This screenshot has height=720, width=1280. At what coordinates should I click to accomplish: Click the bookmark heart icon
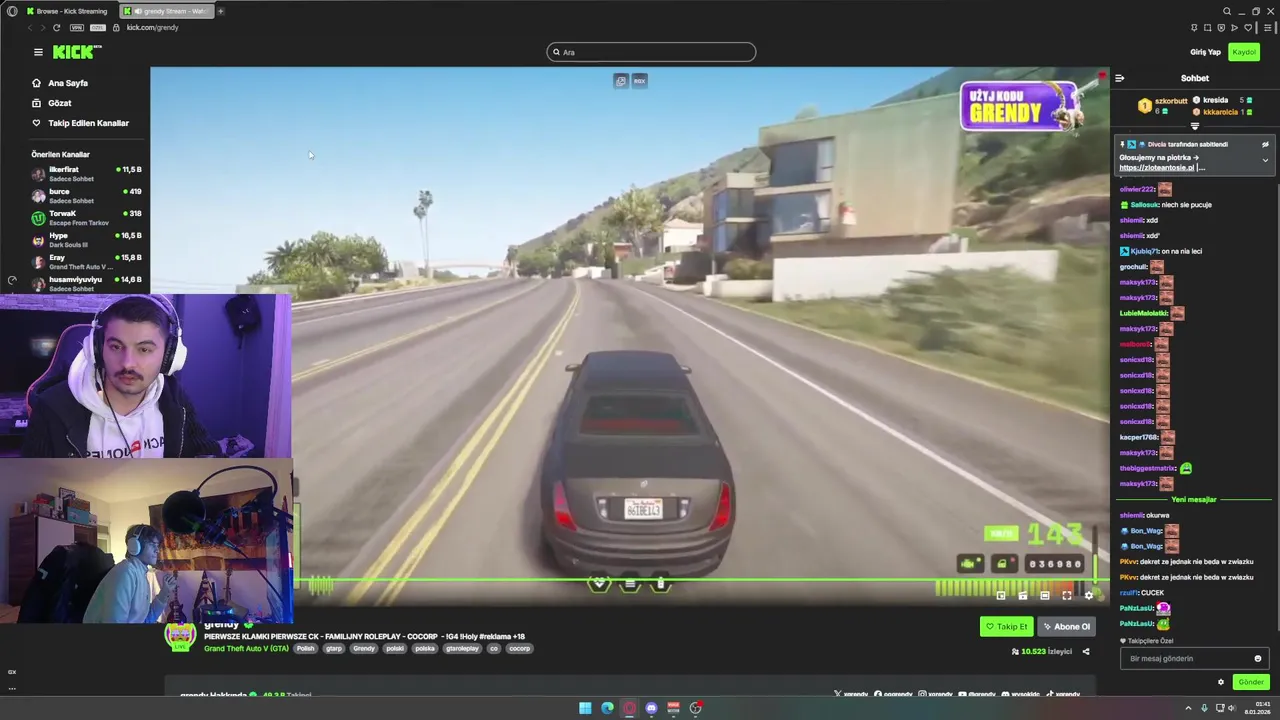click(1248, 27)
